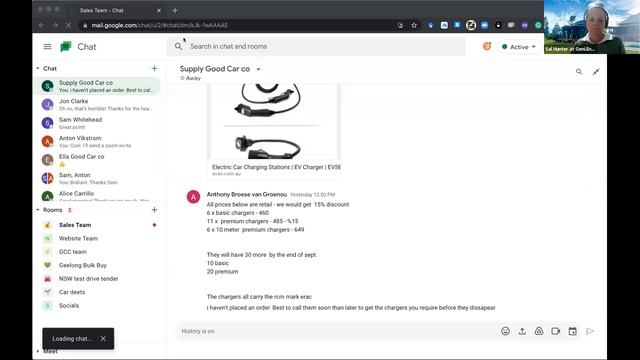Open the Electric Car Charging Stations link
The height and width of the screenshot is (360, 640).
click(276, 167)
